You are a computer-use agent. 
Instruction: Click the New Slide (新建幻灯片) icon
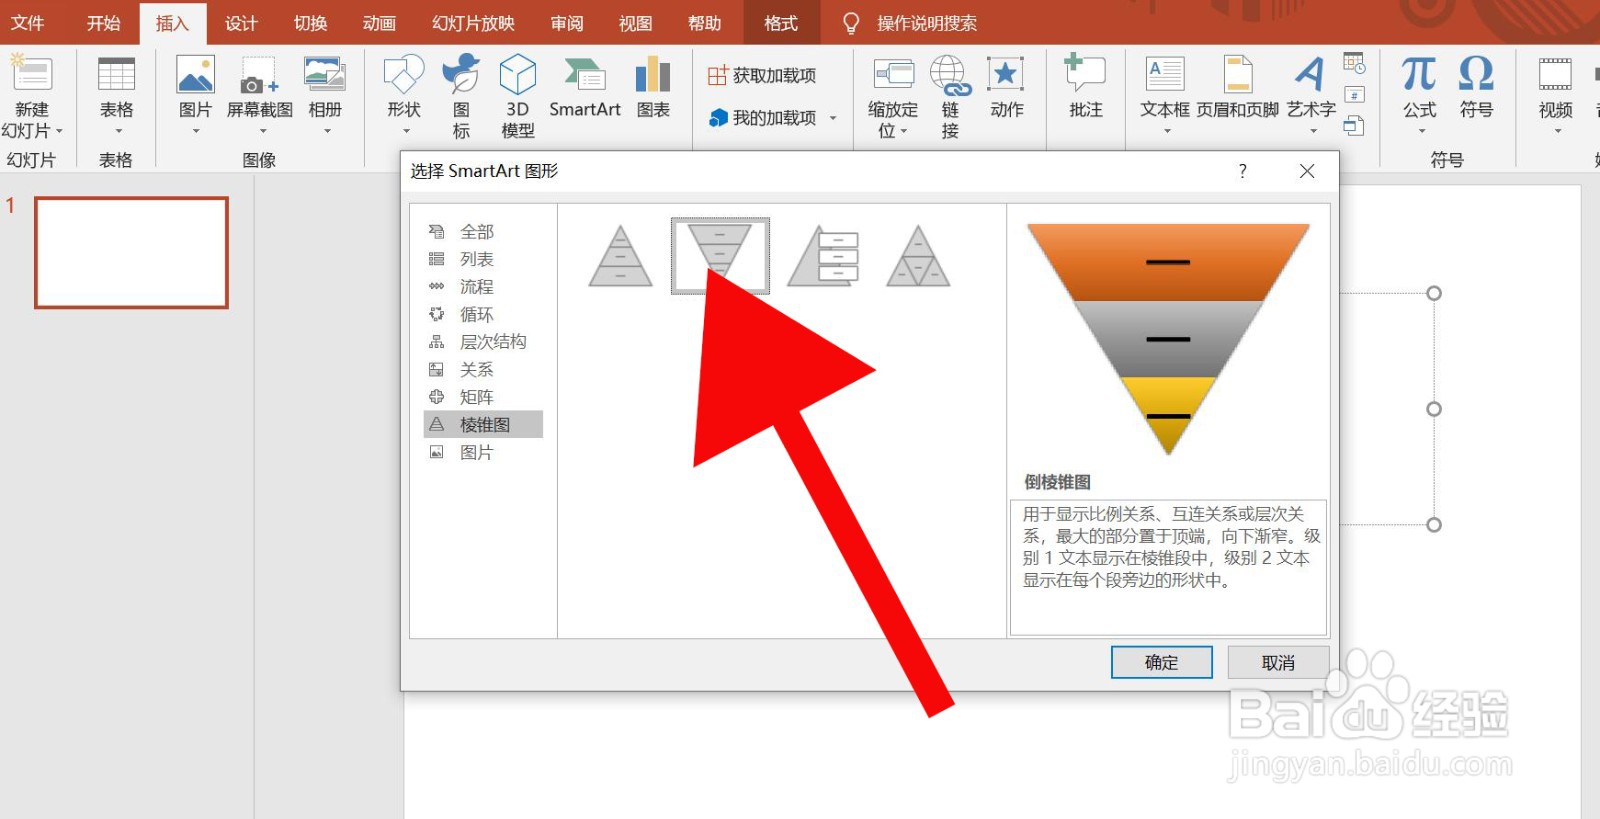click(31, 74)
